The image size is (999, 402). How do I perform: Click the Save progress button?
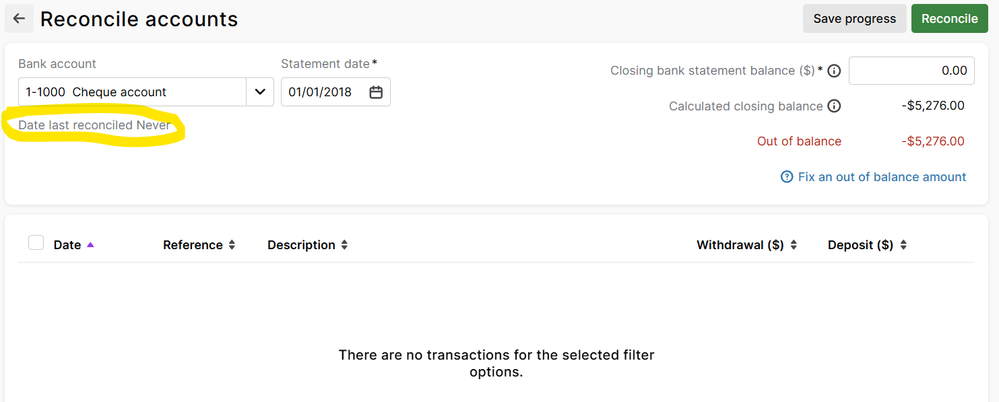[854, 19]
